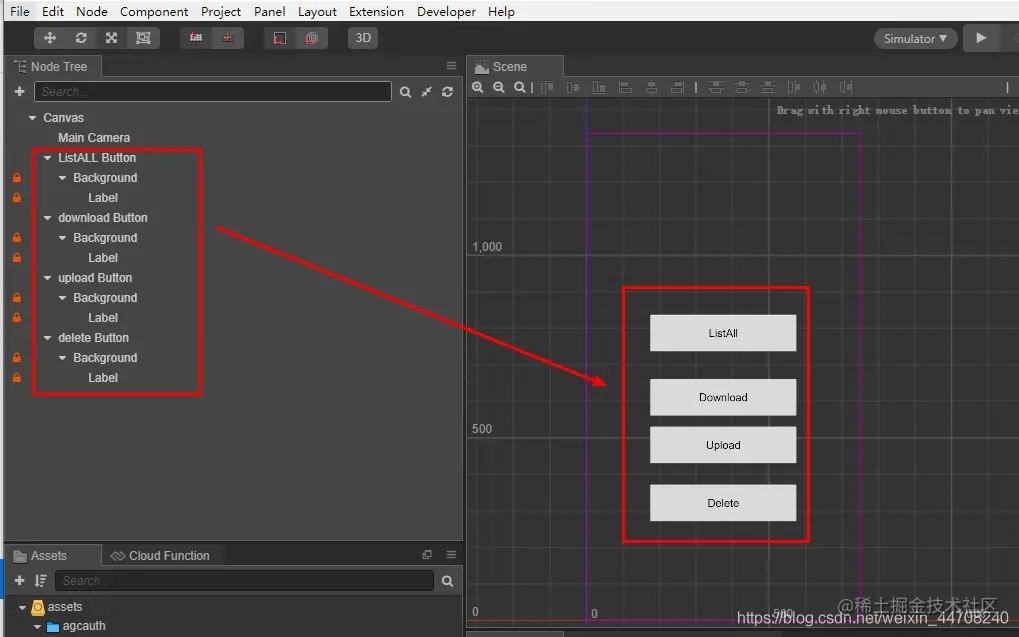Create a new asset with plus icon

pos(19,580)
